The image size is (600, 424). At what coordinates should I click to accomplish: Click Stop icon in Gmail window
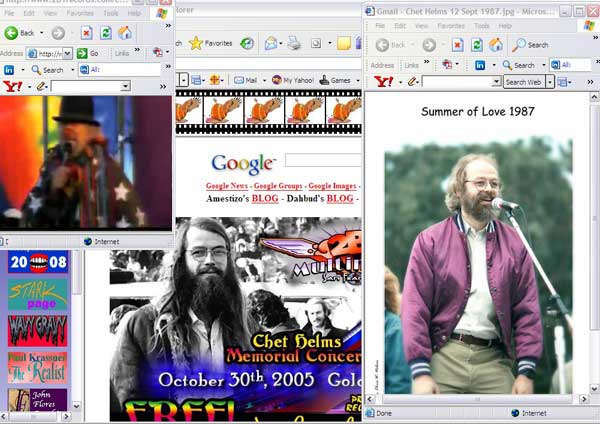457,45
